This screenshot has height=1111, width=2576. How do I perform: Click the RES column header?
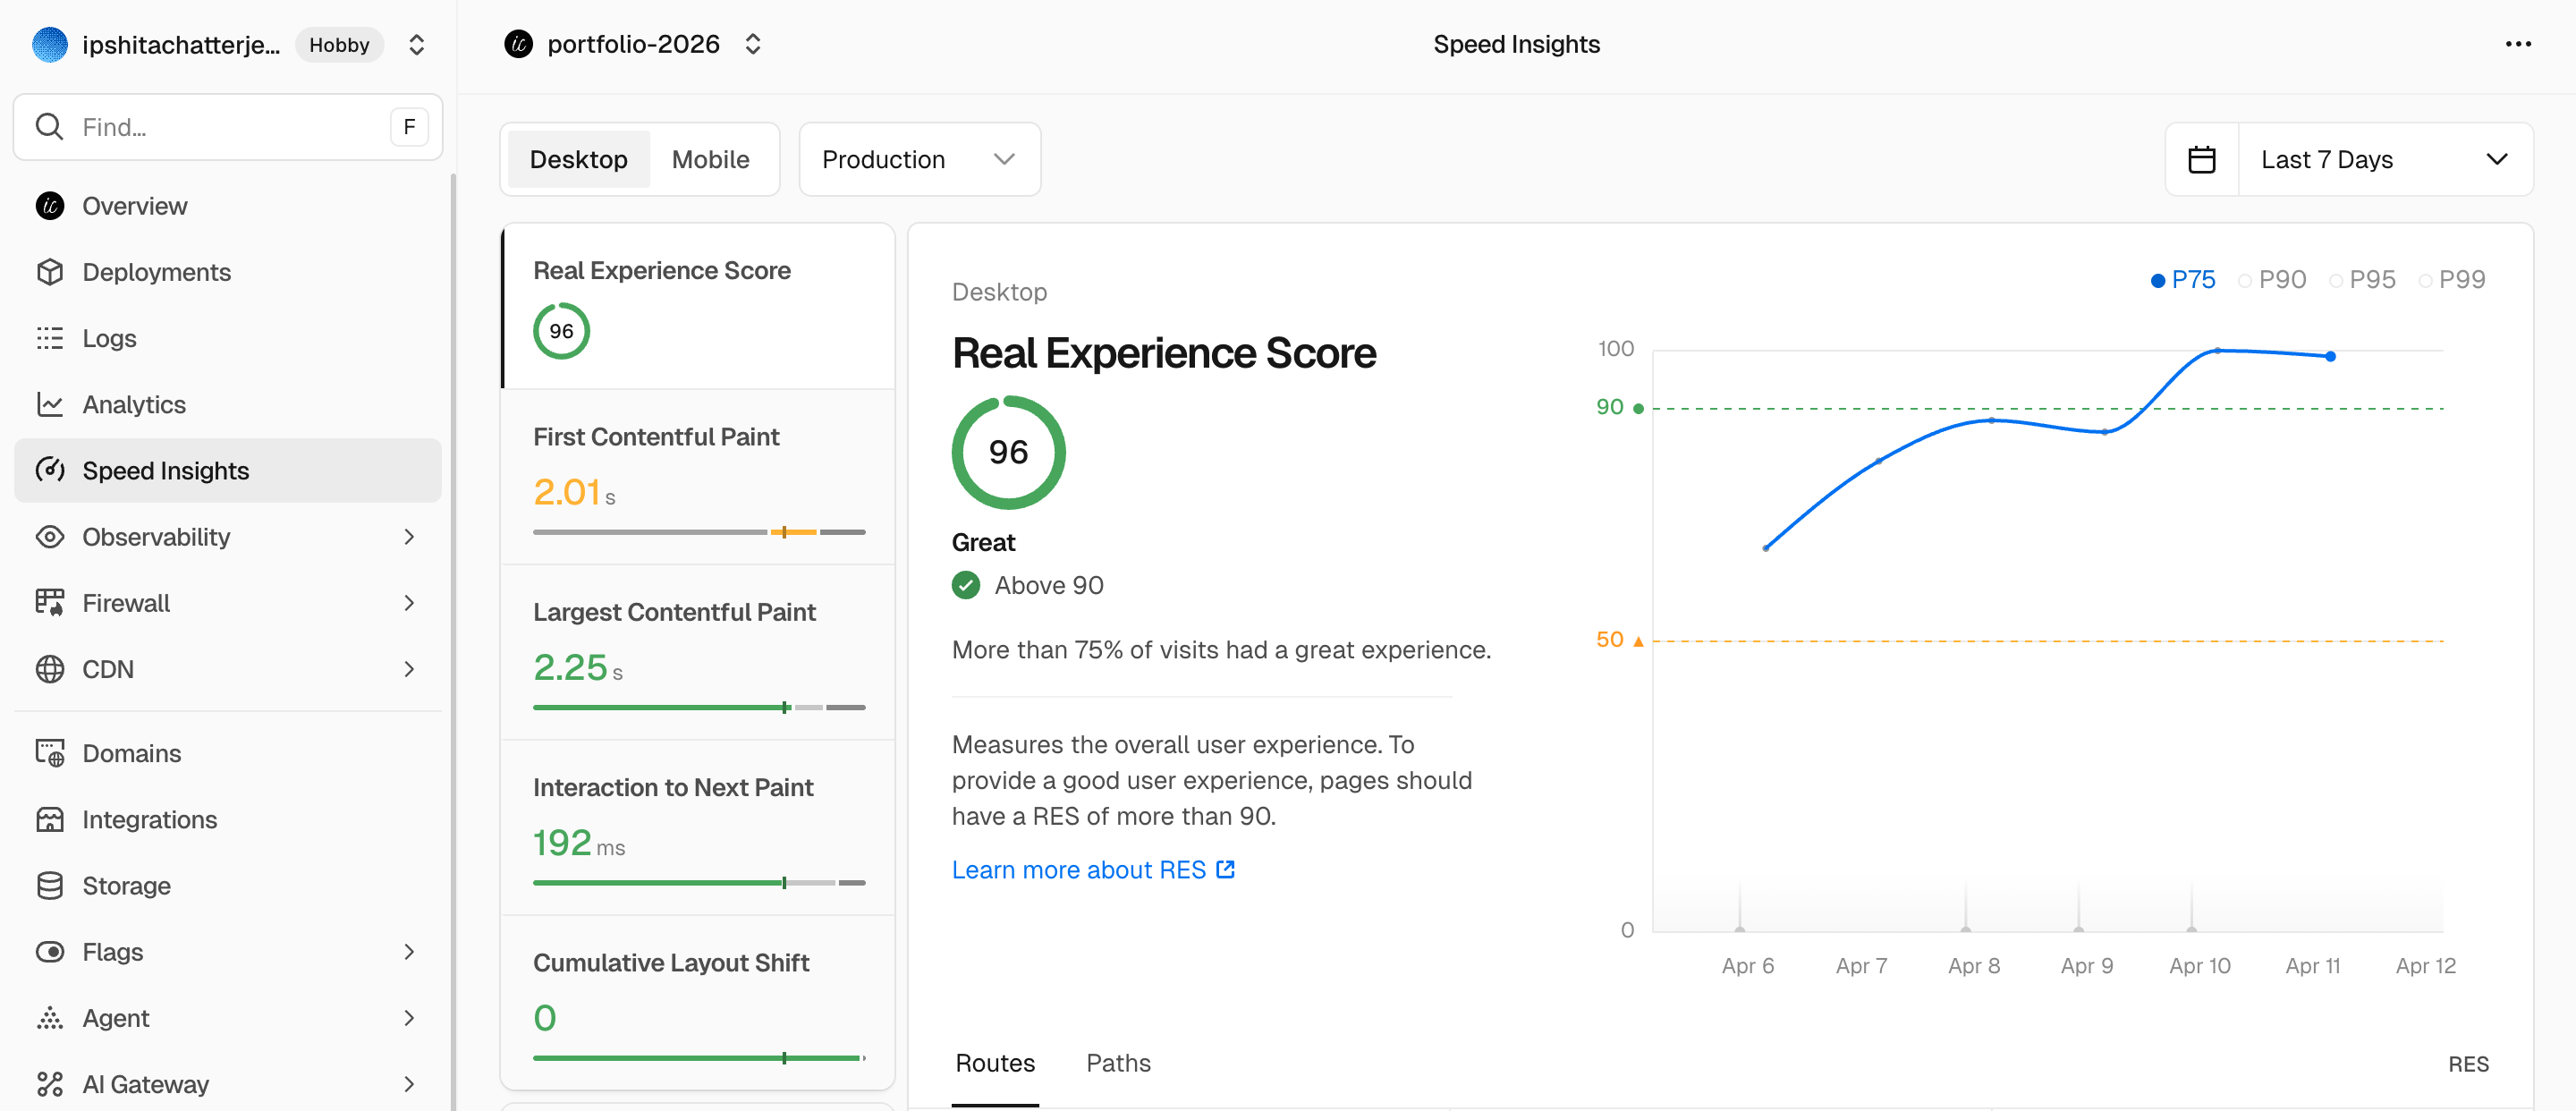click(2468, 1064)
